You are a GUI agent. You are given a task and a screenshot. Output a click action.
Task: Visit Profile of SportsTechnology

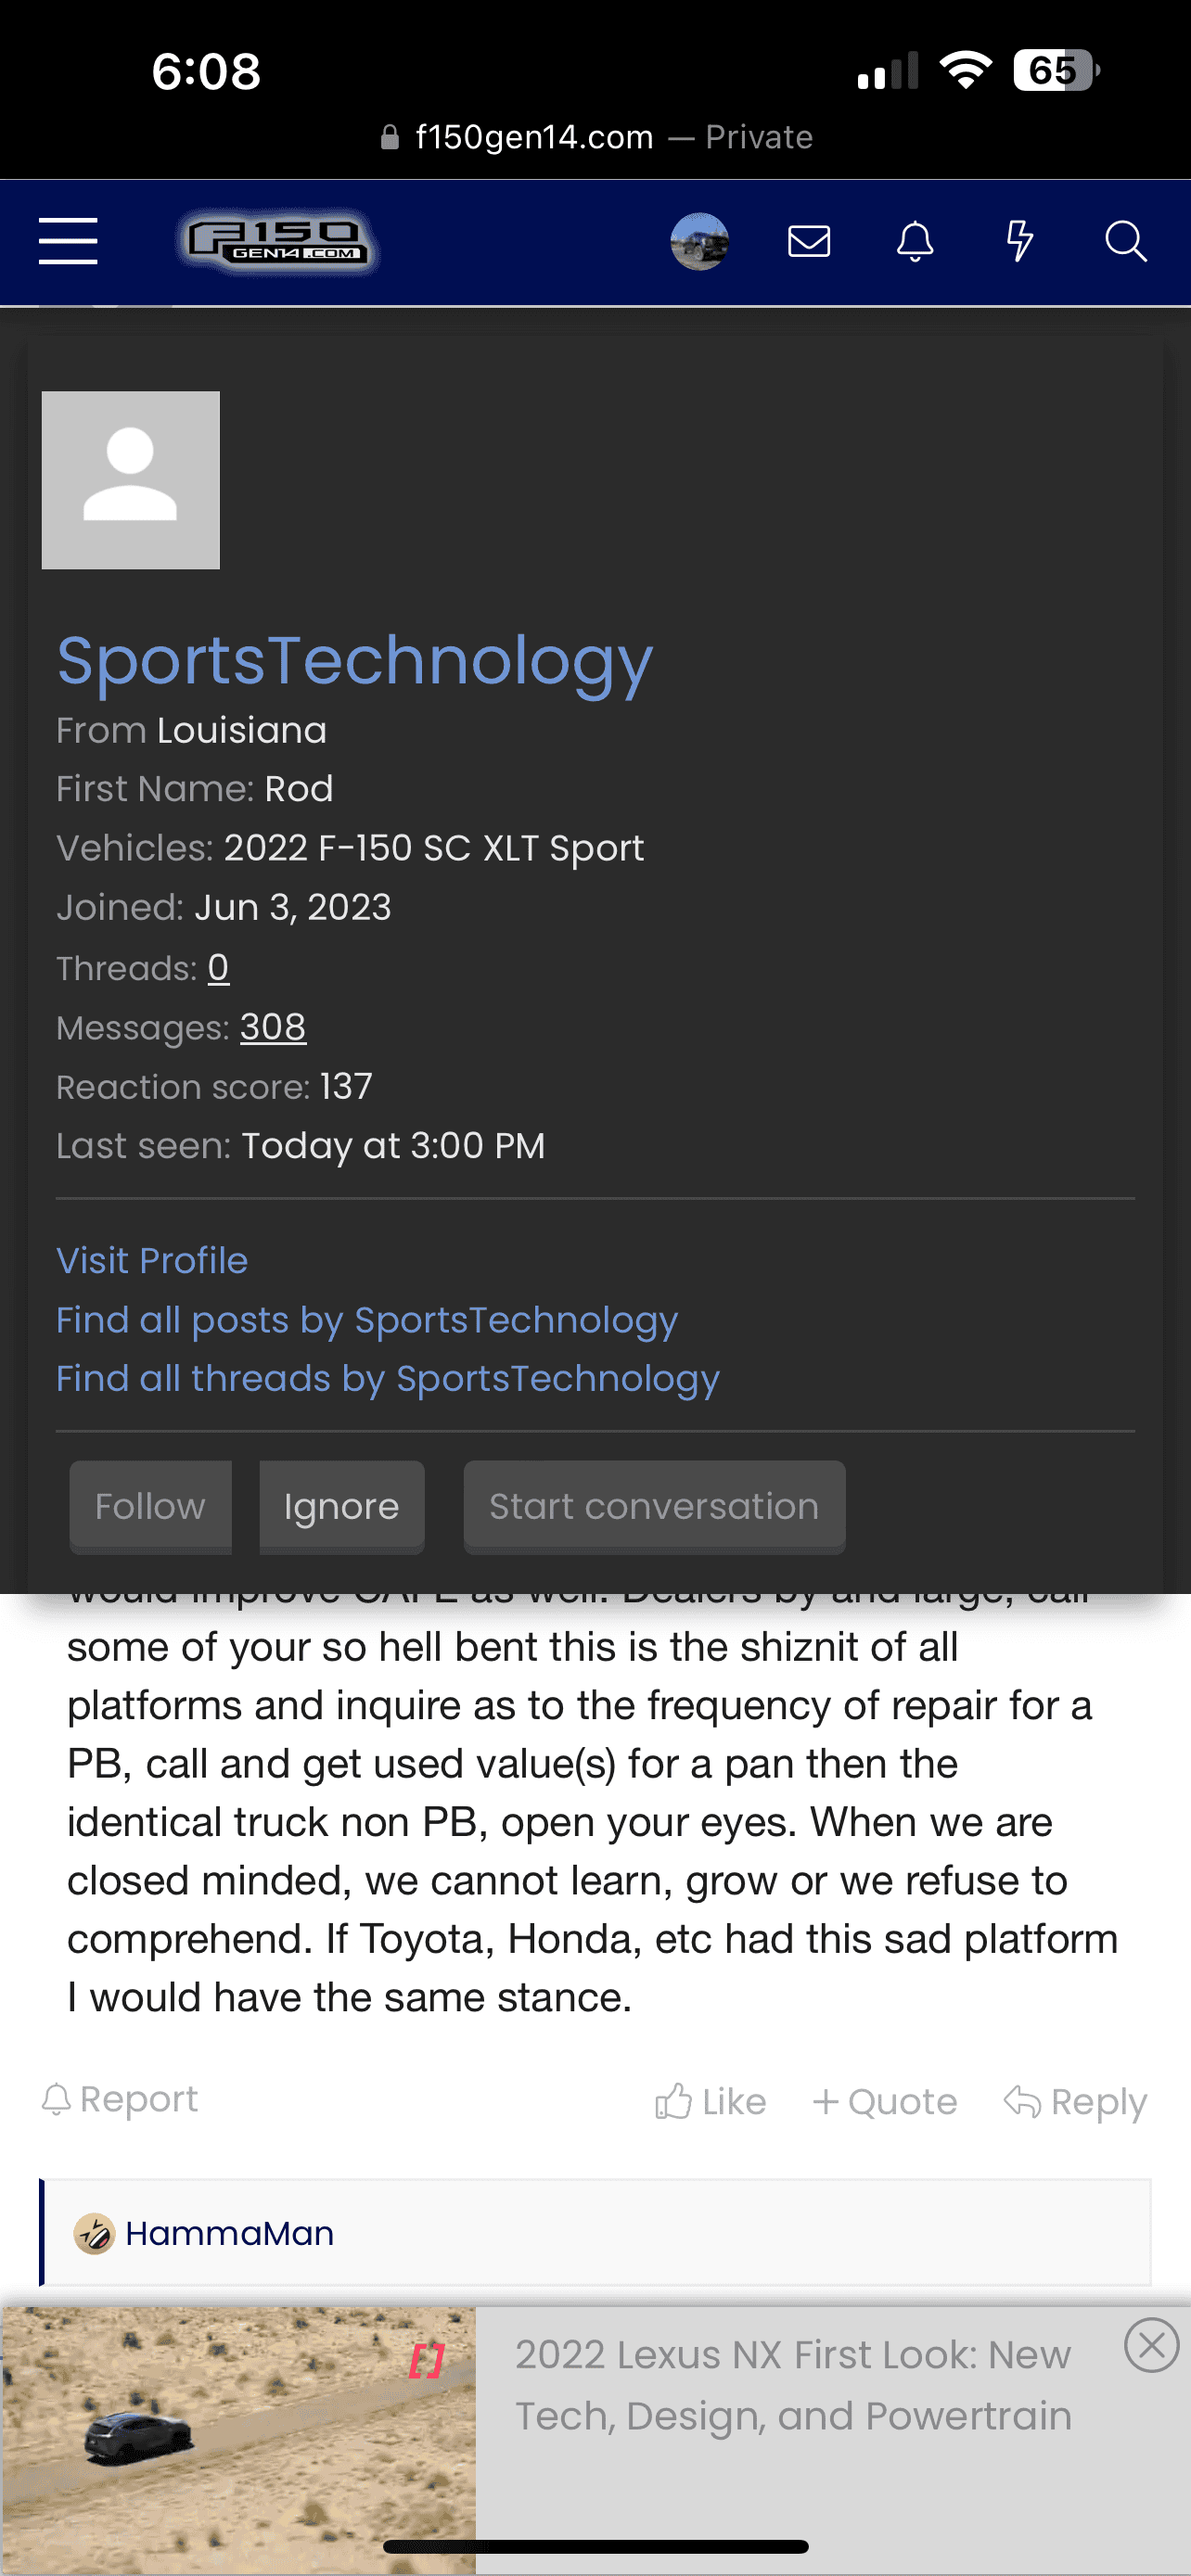point(152,1260)
